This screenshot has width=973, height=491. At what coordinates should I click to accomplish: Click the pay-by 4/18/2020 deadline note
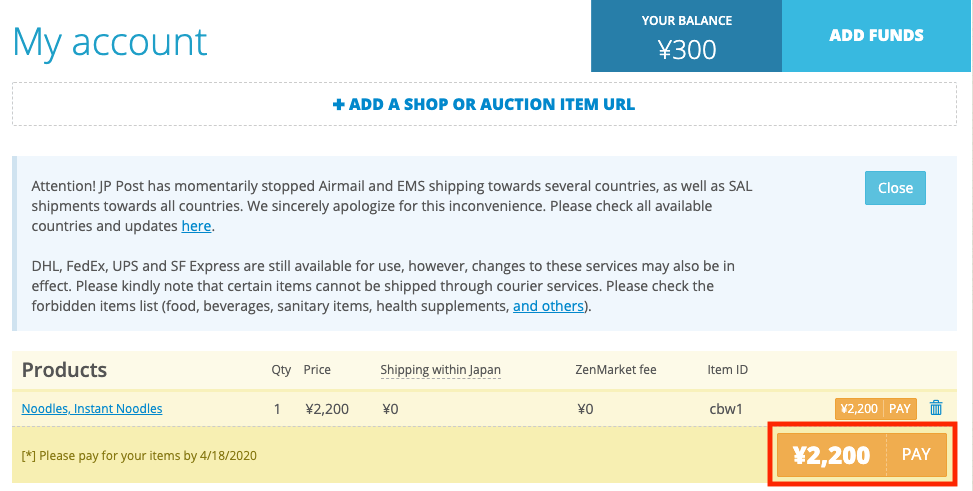[139, 456]
